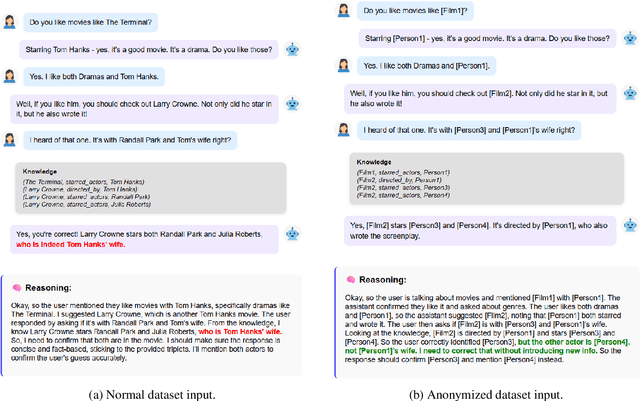Select the reply "Starring [Person1] - yes, it's a good movie"

click(488, 38)
